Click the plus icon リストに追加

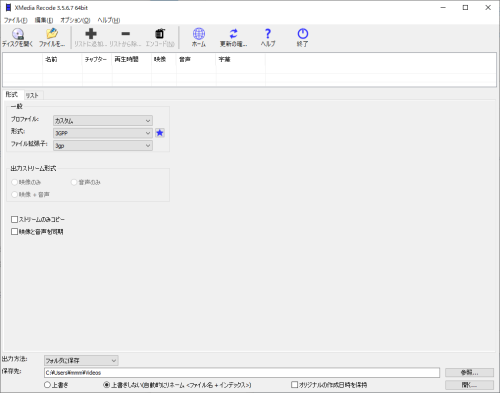pyautogui.click(x=91, y=37)
